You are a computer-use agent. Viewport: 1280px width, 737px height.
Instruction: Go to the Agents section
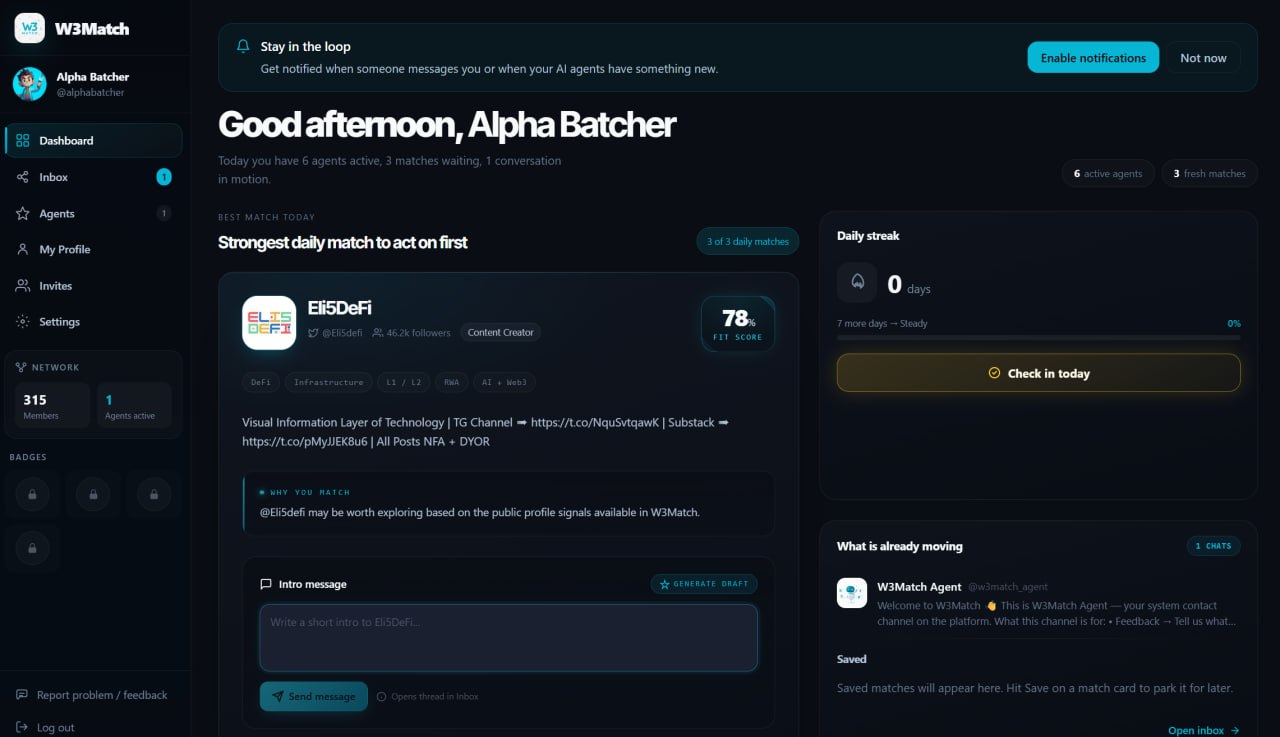(94, 213)
